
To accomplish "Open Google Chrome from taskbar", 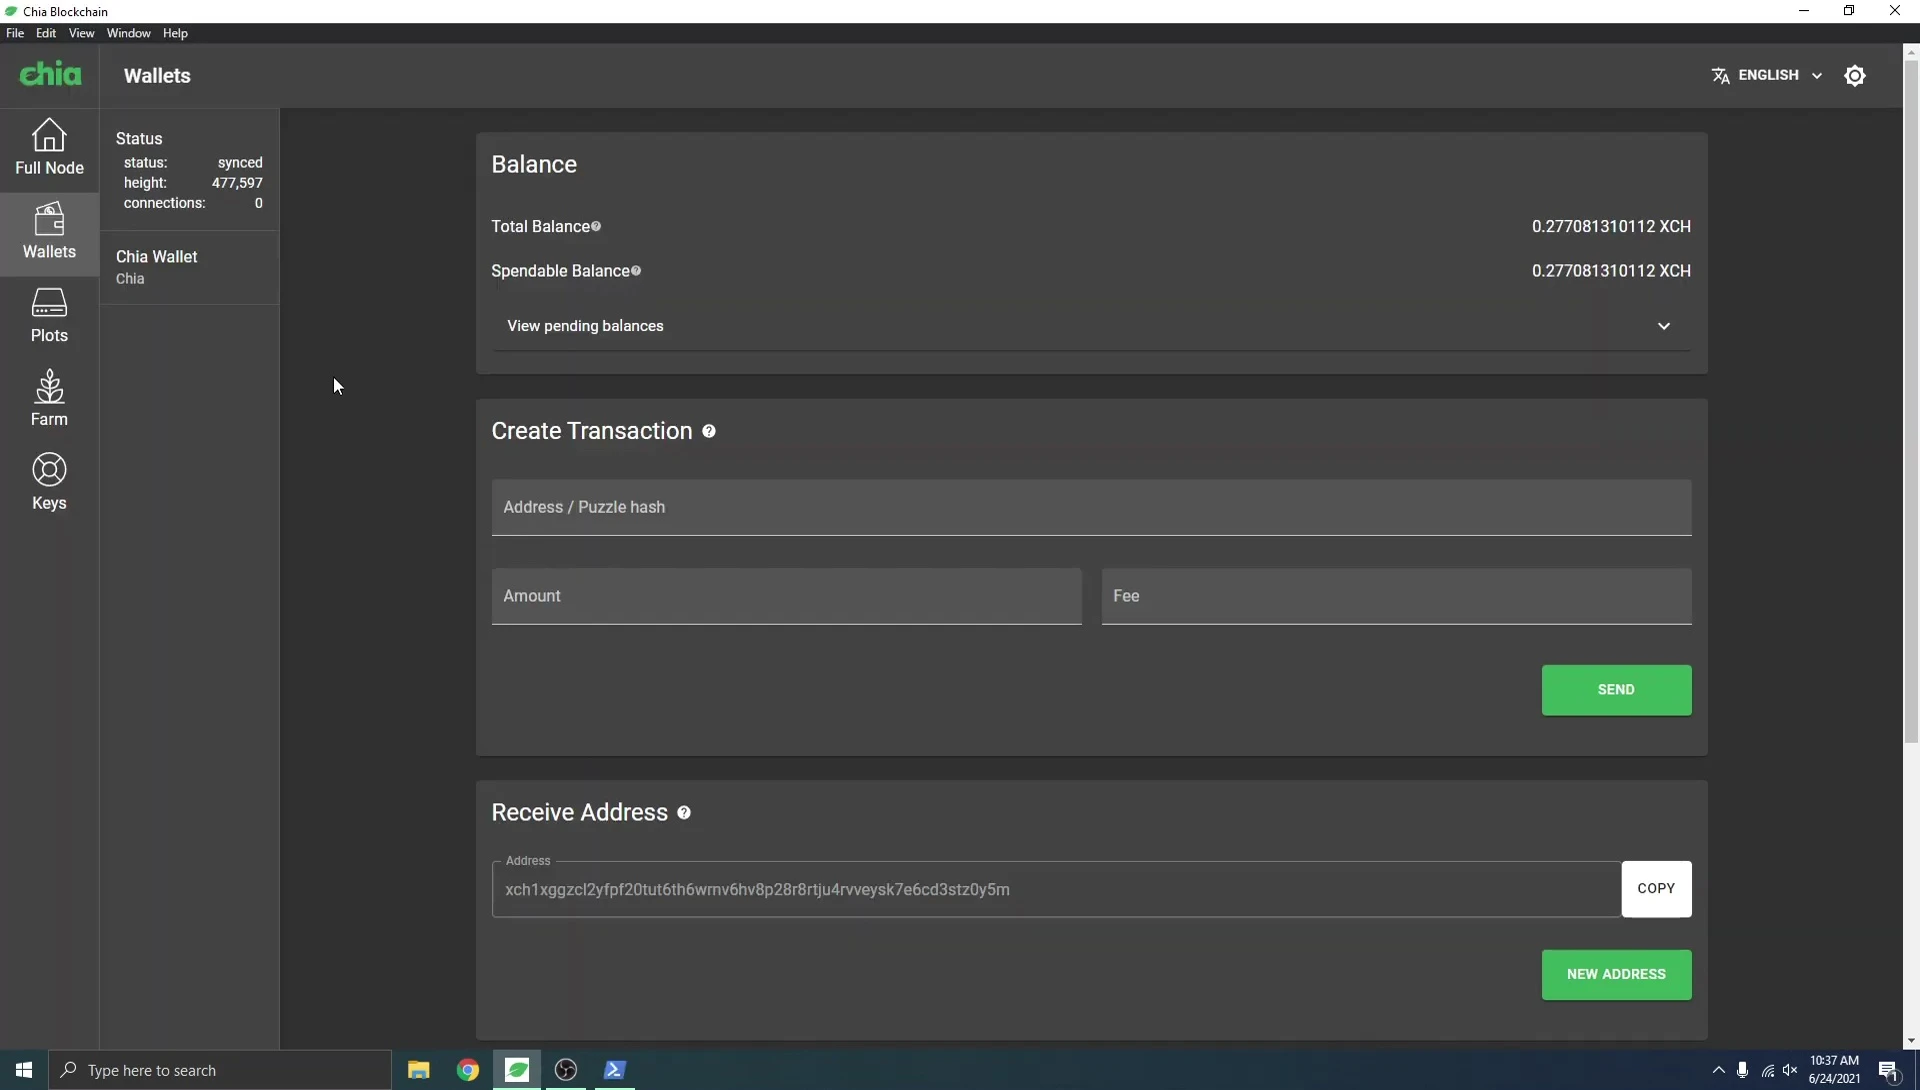I will coord(467,1070).
